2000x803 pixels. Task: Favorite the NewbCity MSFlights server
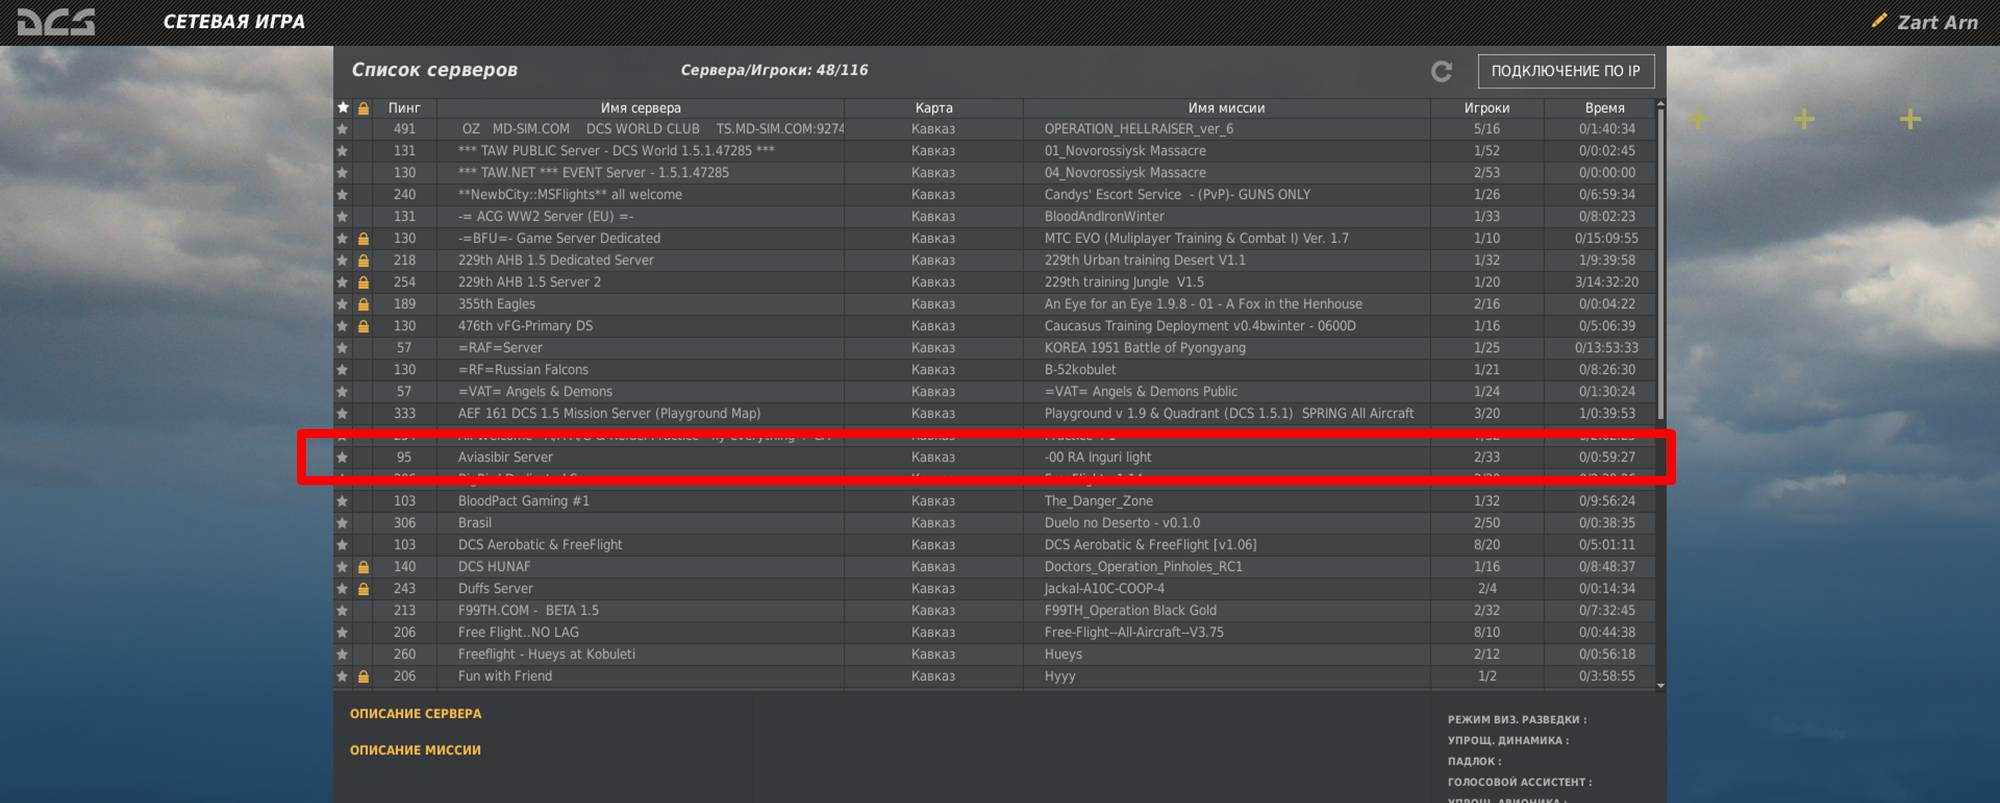tap(343, 195)
